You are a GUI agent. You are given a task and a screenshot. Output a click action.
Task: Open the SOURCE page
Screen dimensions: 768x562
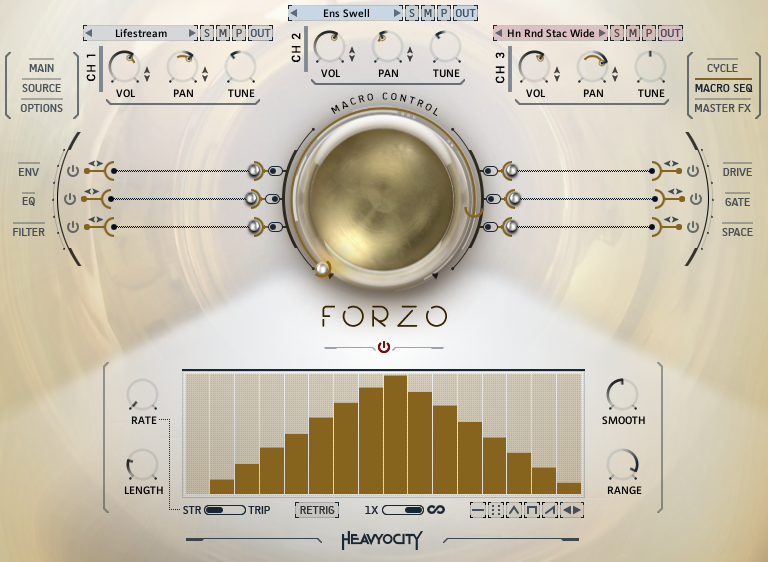(42, 88)
